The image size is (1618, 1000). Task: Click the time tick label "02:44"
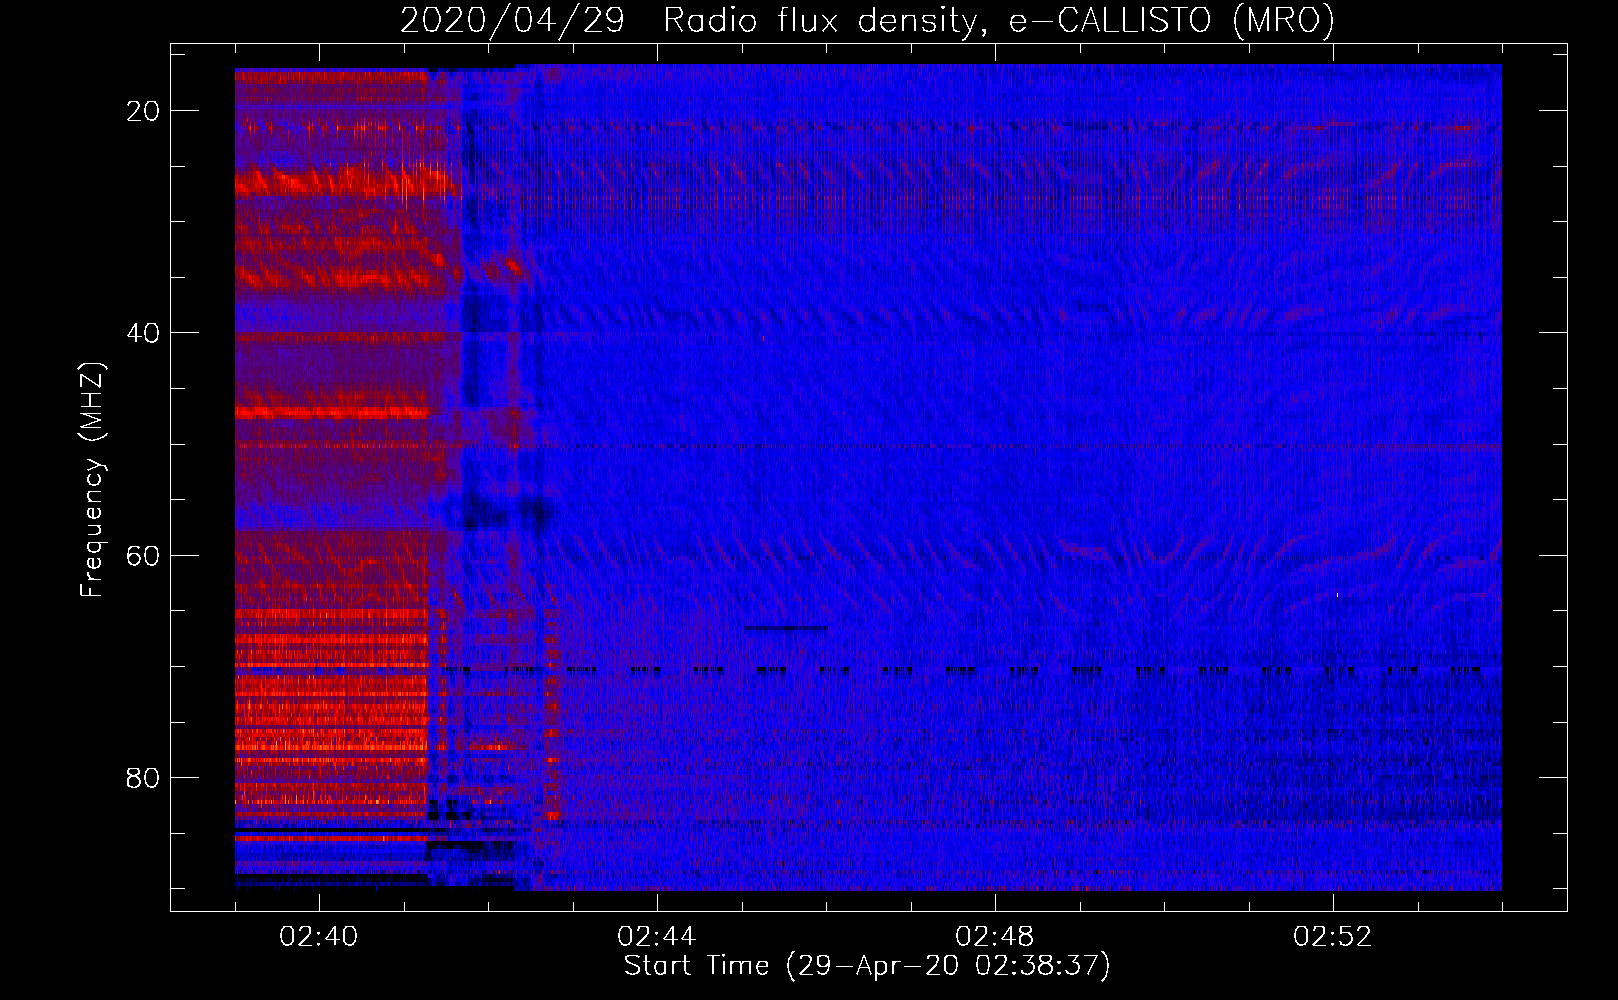pyautogui.click(x=657, y=936)
